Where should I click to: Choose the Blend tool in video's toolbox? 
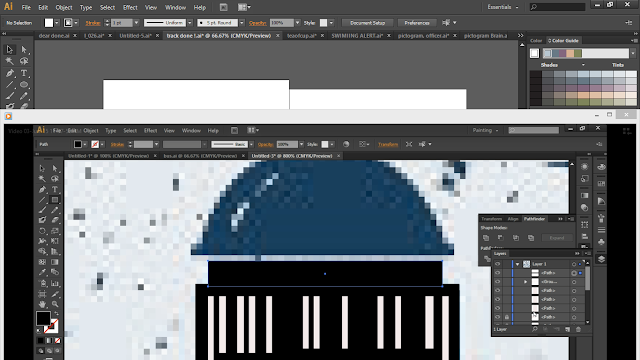55,272
